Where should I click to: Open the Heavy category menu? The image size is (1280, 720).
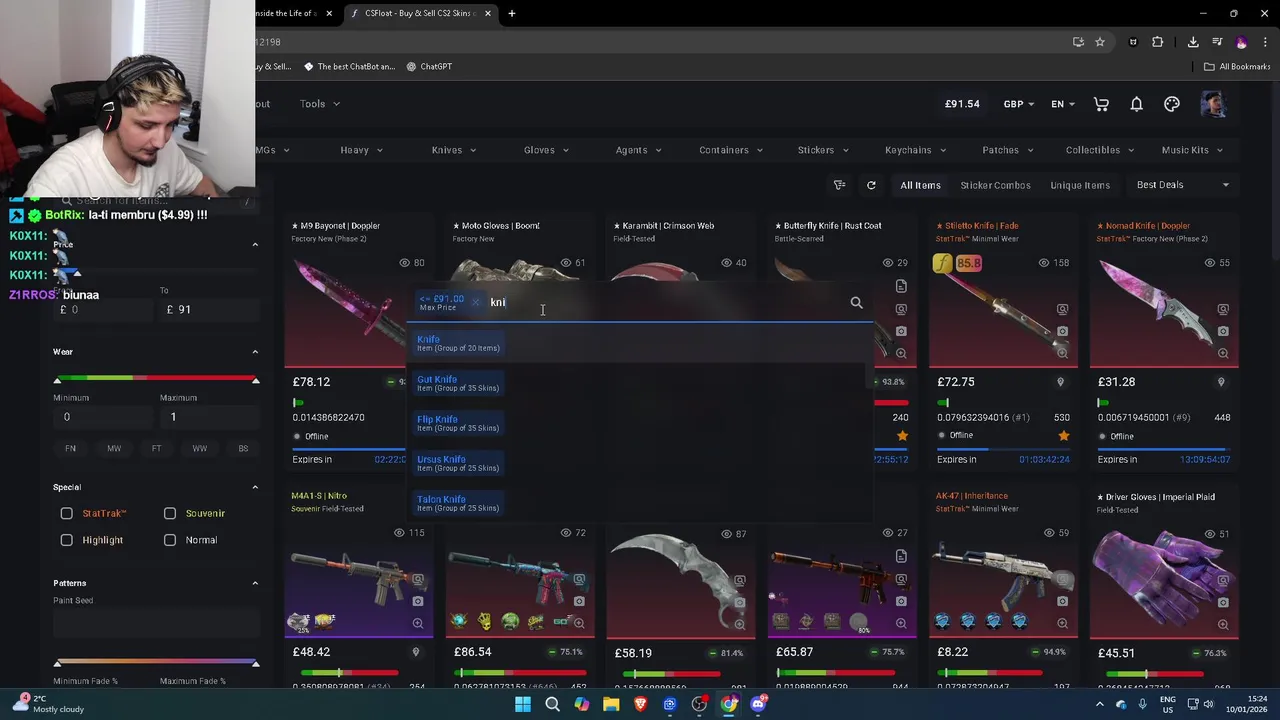point(361,150)
